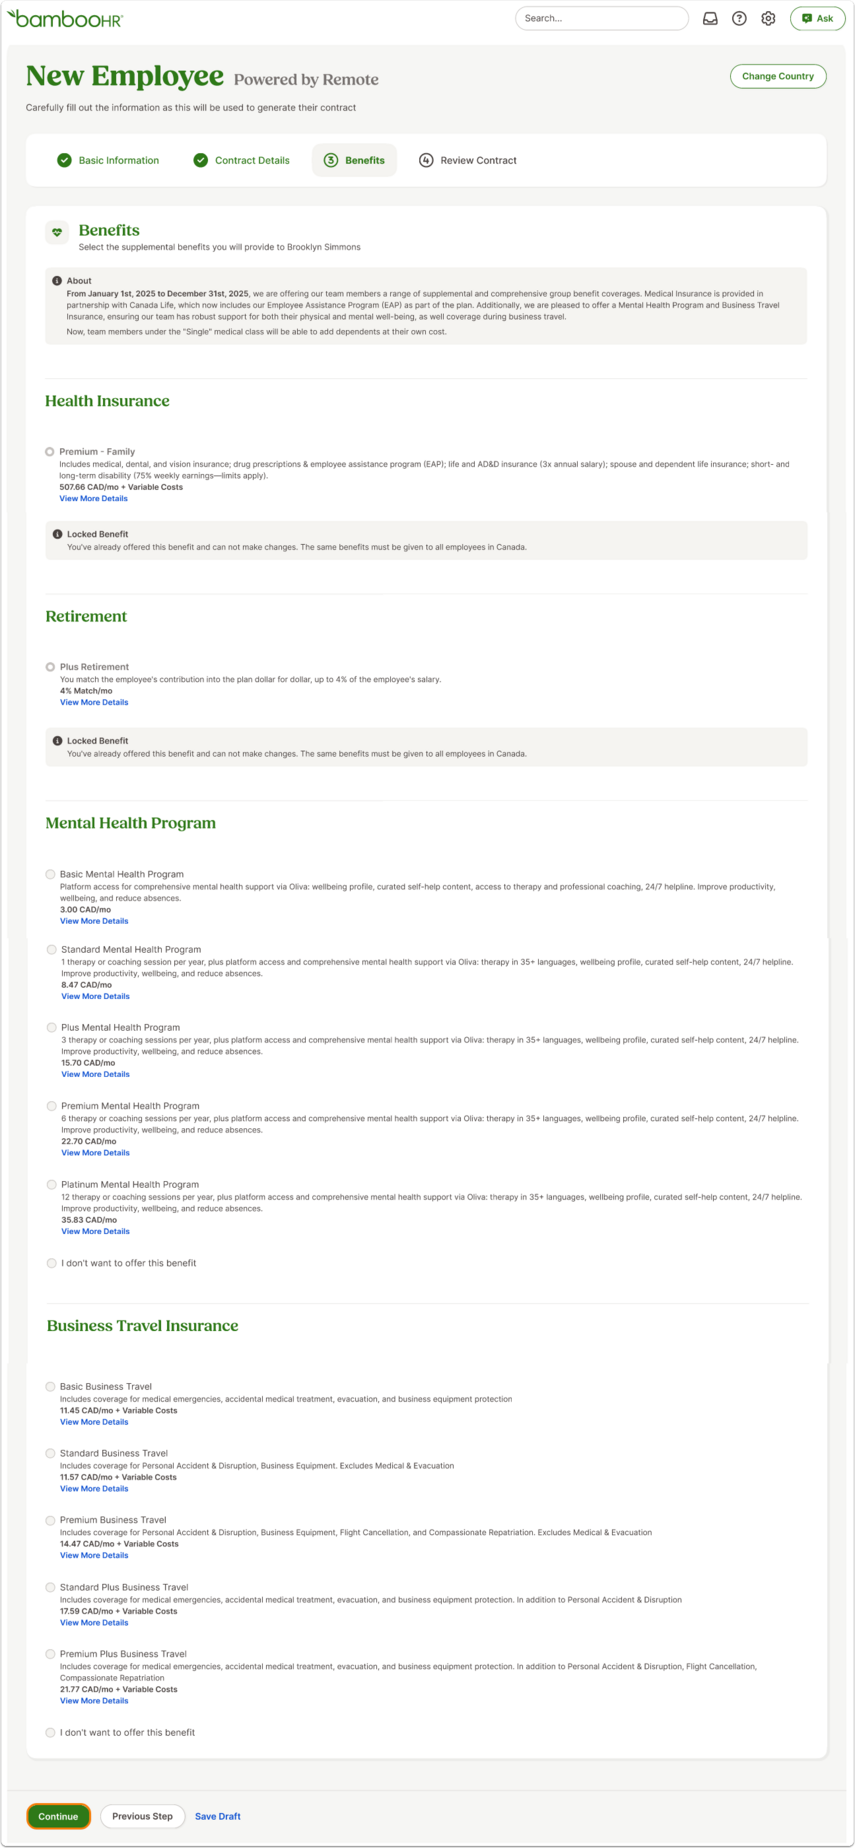The width and height of the screenshot is (855, 1848).
Task: View More Details for Standard Mental Health Program
Action: [x=95, y=996]
